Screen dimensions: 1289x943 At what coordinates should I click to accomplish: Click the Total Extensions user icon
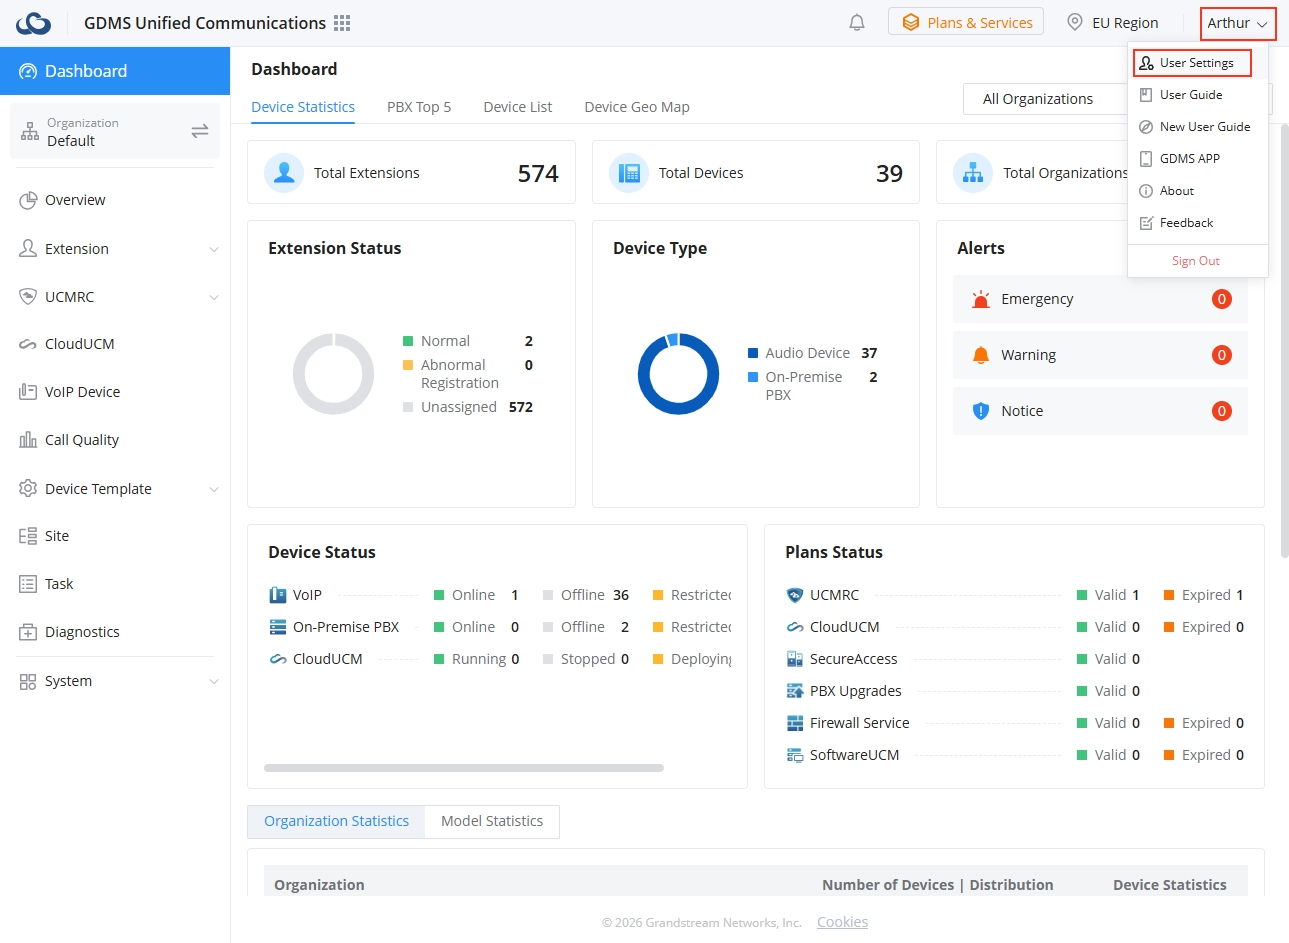click(x=284, y=173)
